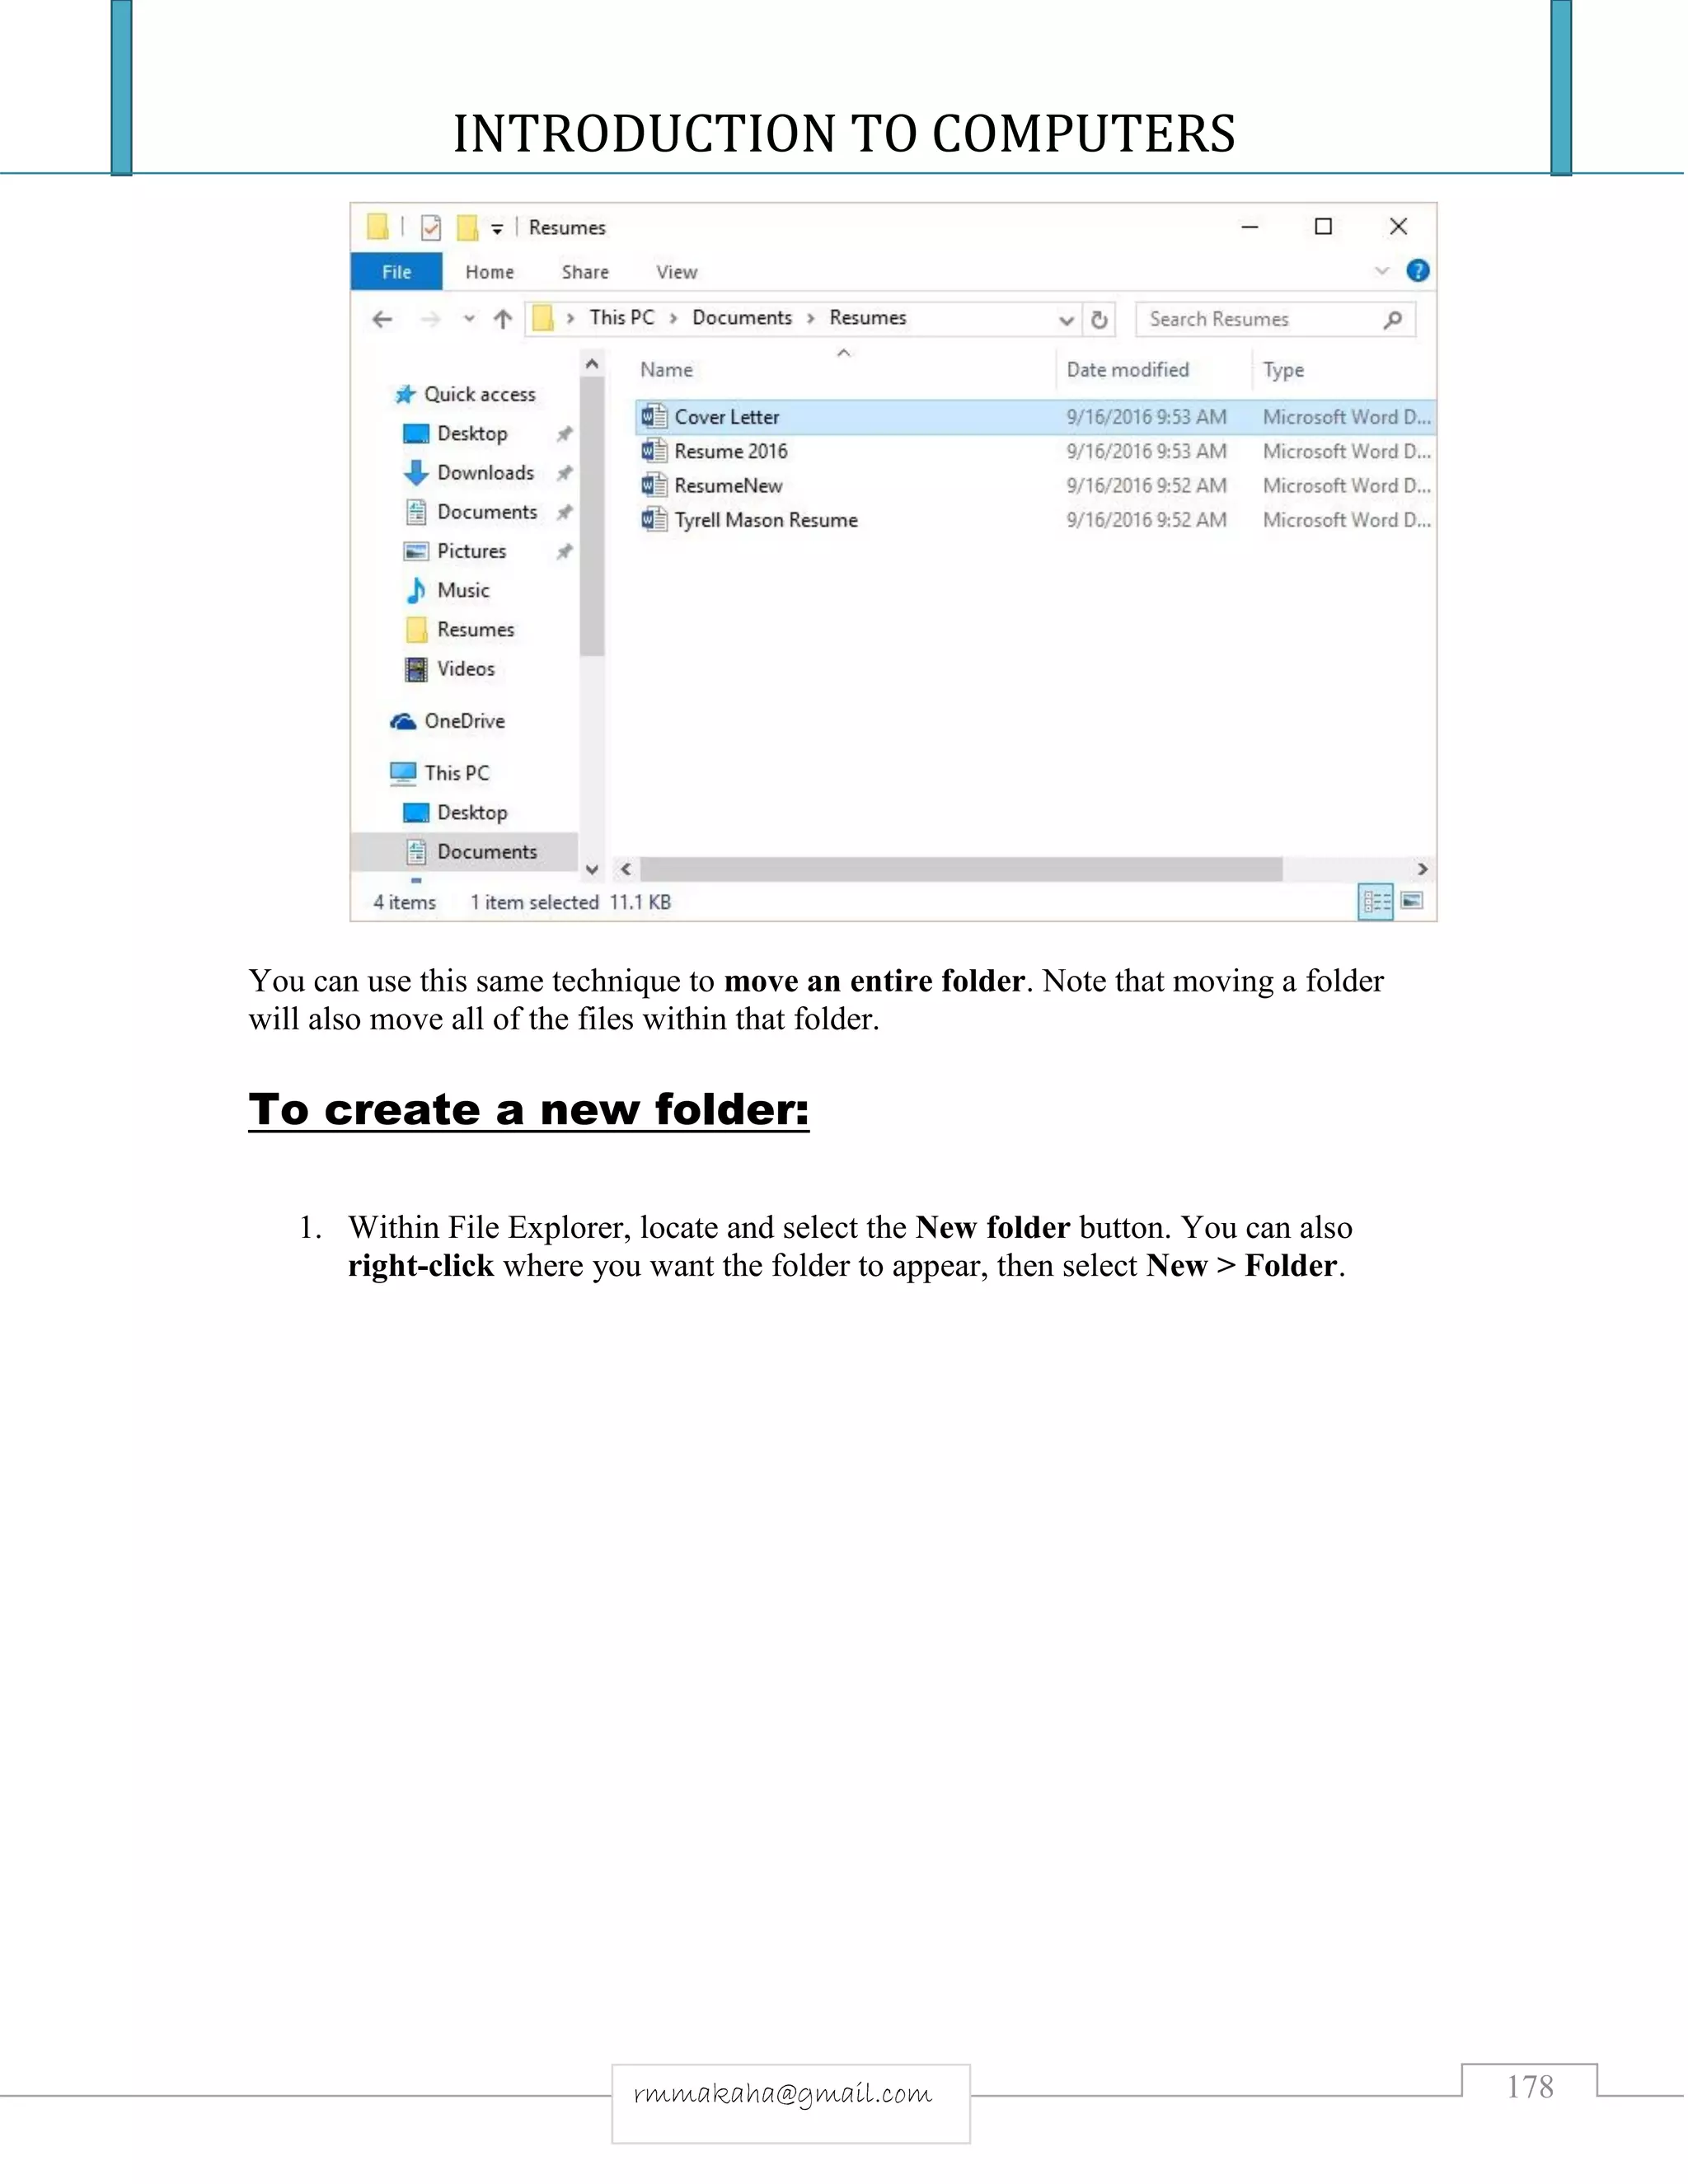Click the OneDrive cloud icon

403,721
